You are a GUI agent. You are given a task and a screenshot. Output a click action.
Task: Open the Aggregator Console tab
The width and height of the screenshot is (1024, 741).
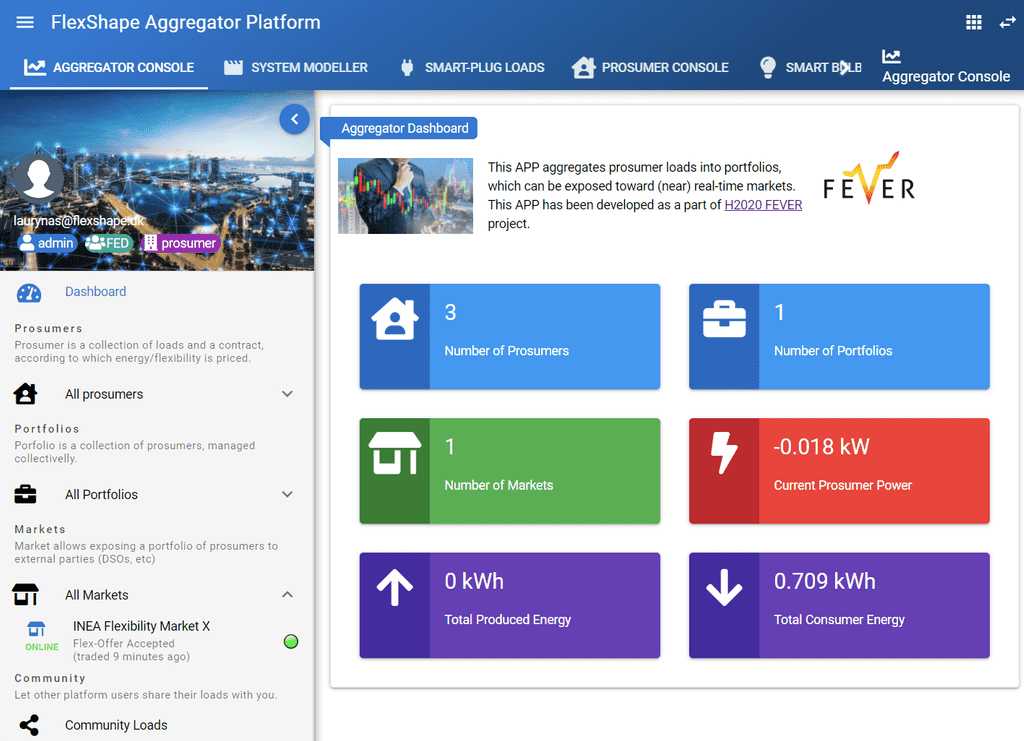coord(110,67)
